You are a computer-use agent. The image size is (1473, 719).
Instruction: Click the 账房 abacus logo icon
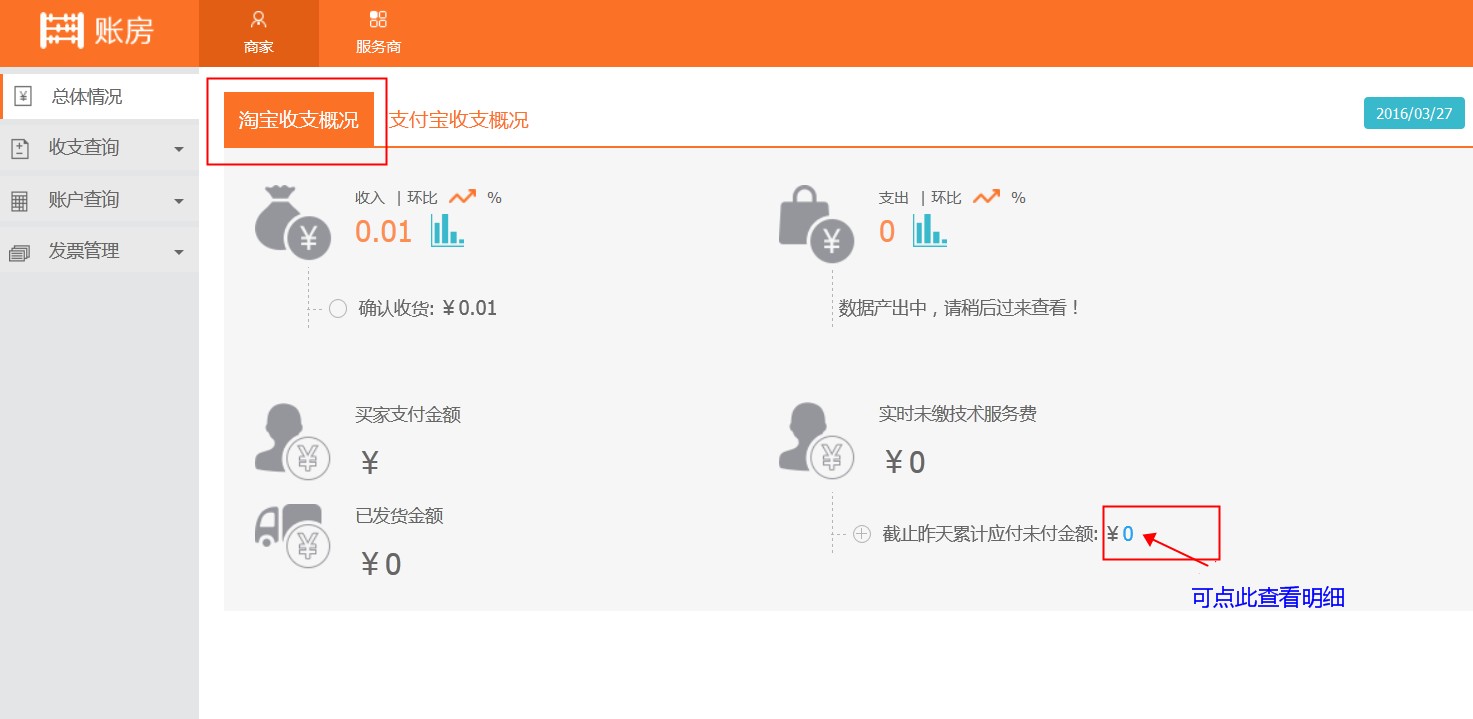pos(61,31)
